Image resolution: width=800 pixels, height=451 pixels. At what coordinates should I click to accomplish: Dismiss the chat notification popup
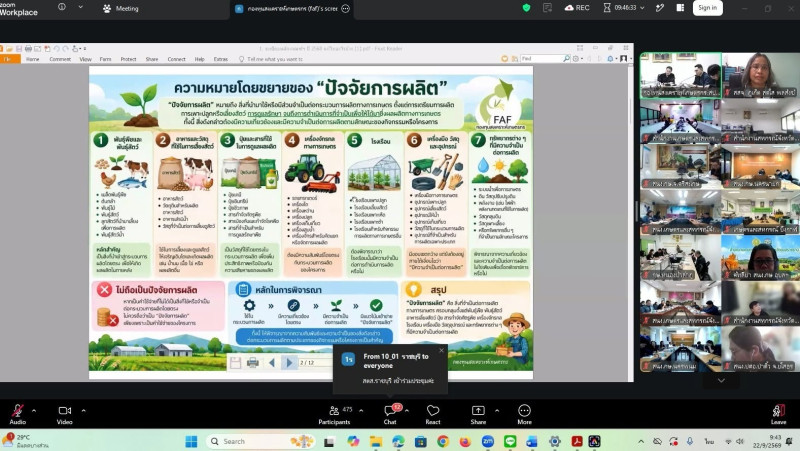(442, 350)
